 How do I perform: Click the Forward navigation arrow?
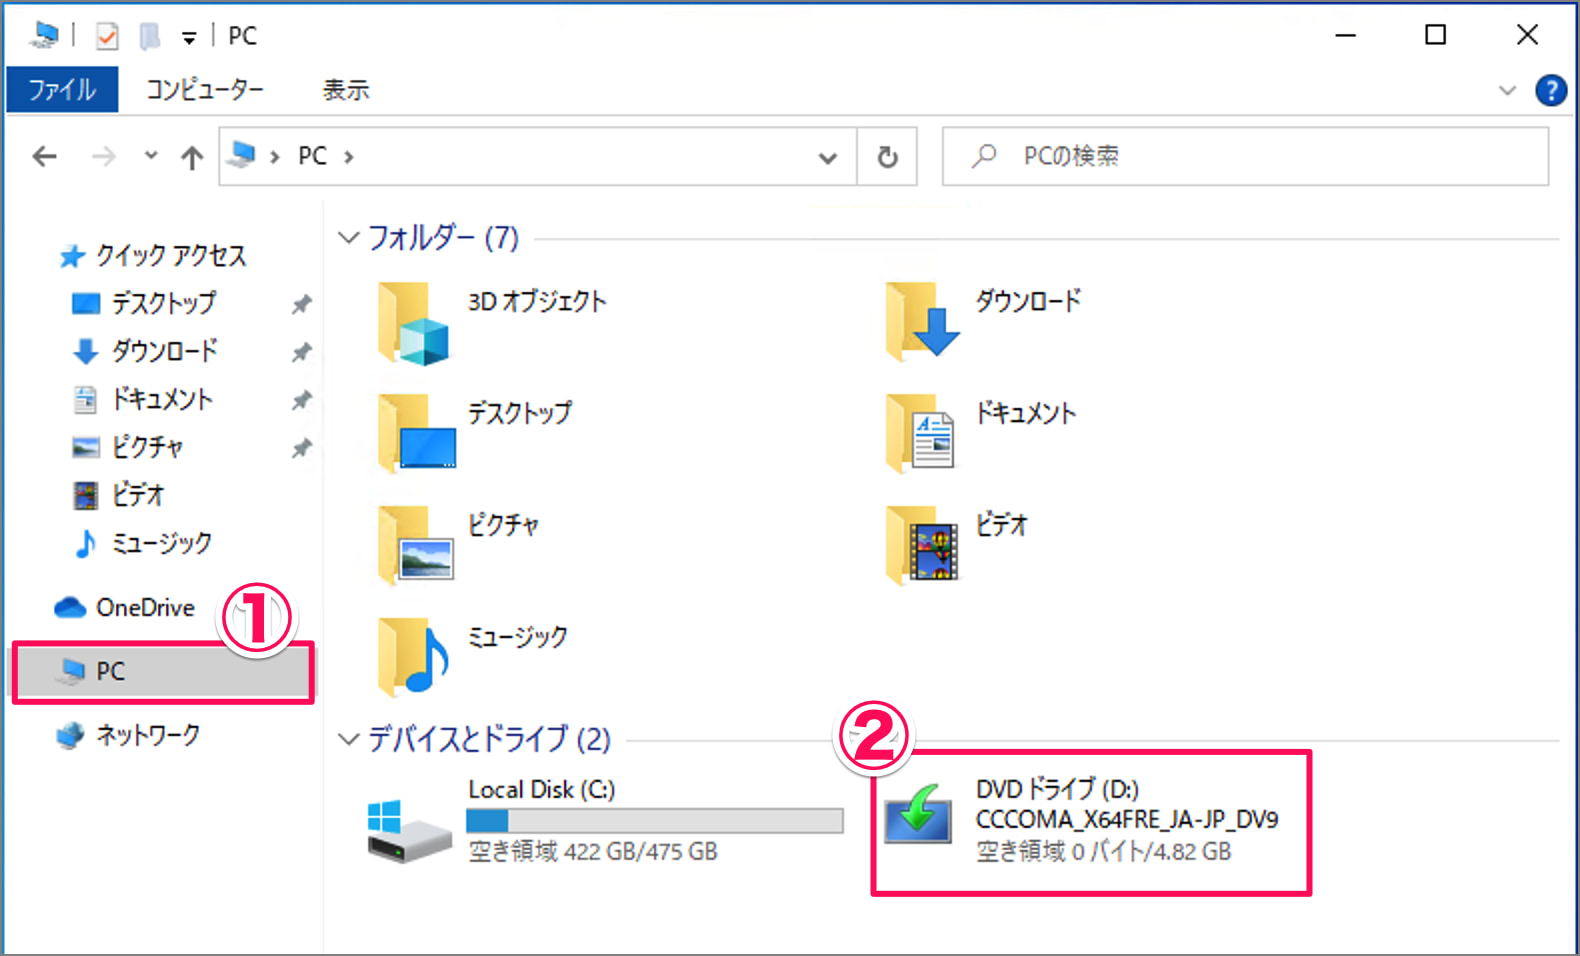103,157
